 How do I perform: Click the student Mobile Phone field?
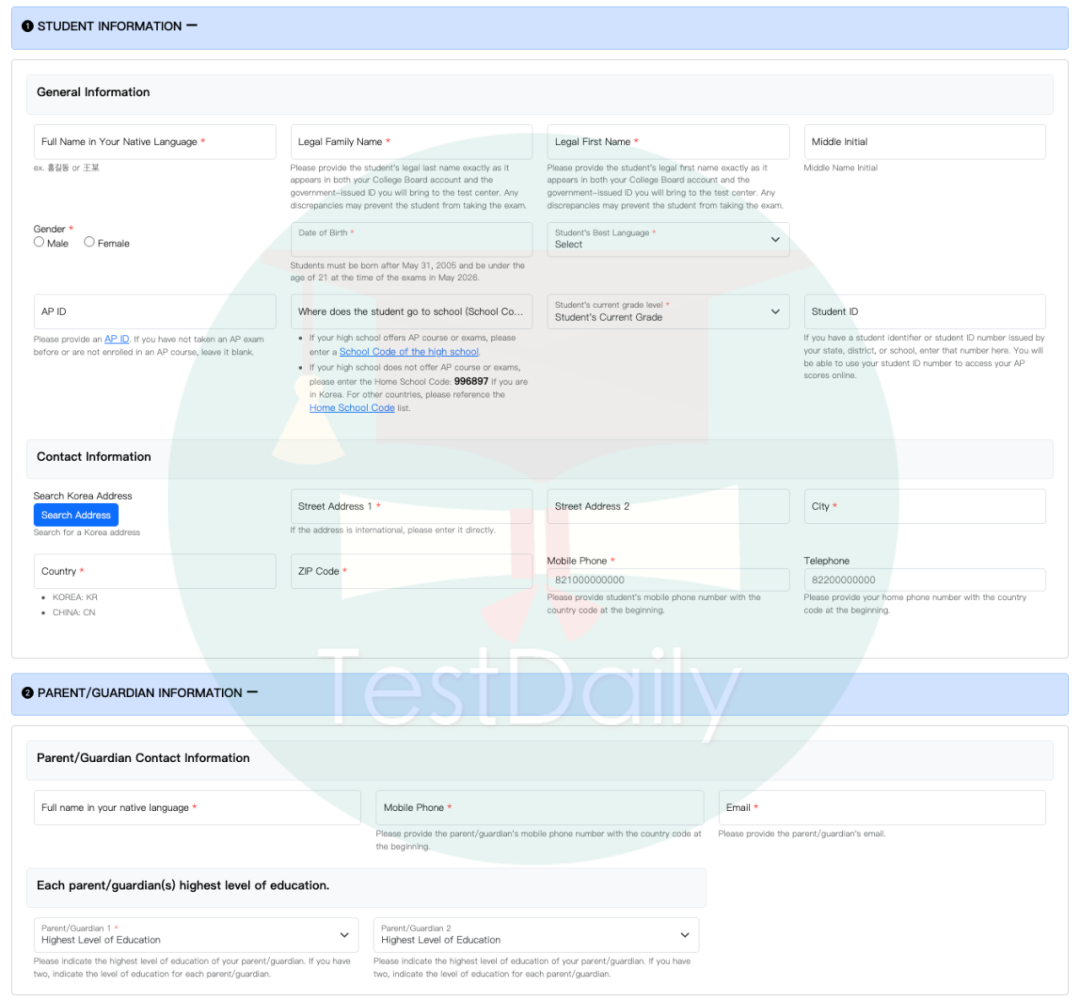[668, 580]
